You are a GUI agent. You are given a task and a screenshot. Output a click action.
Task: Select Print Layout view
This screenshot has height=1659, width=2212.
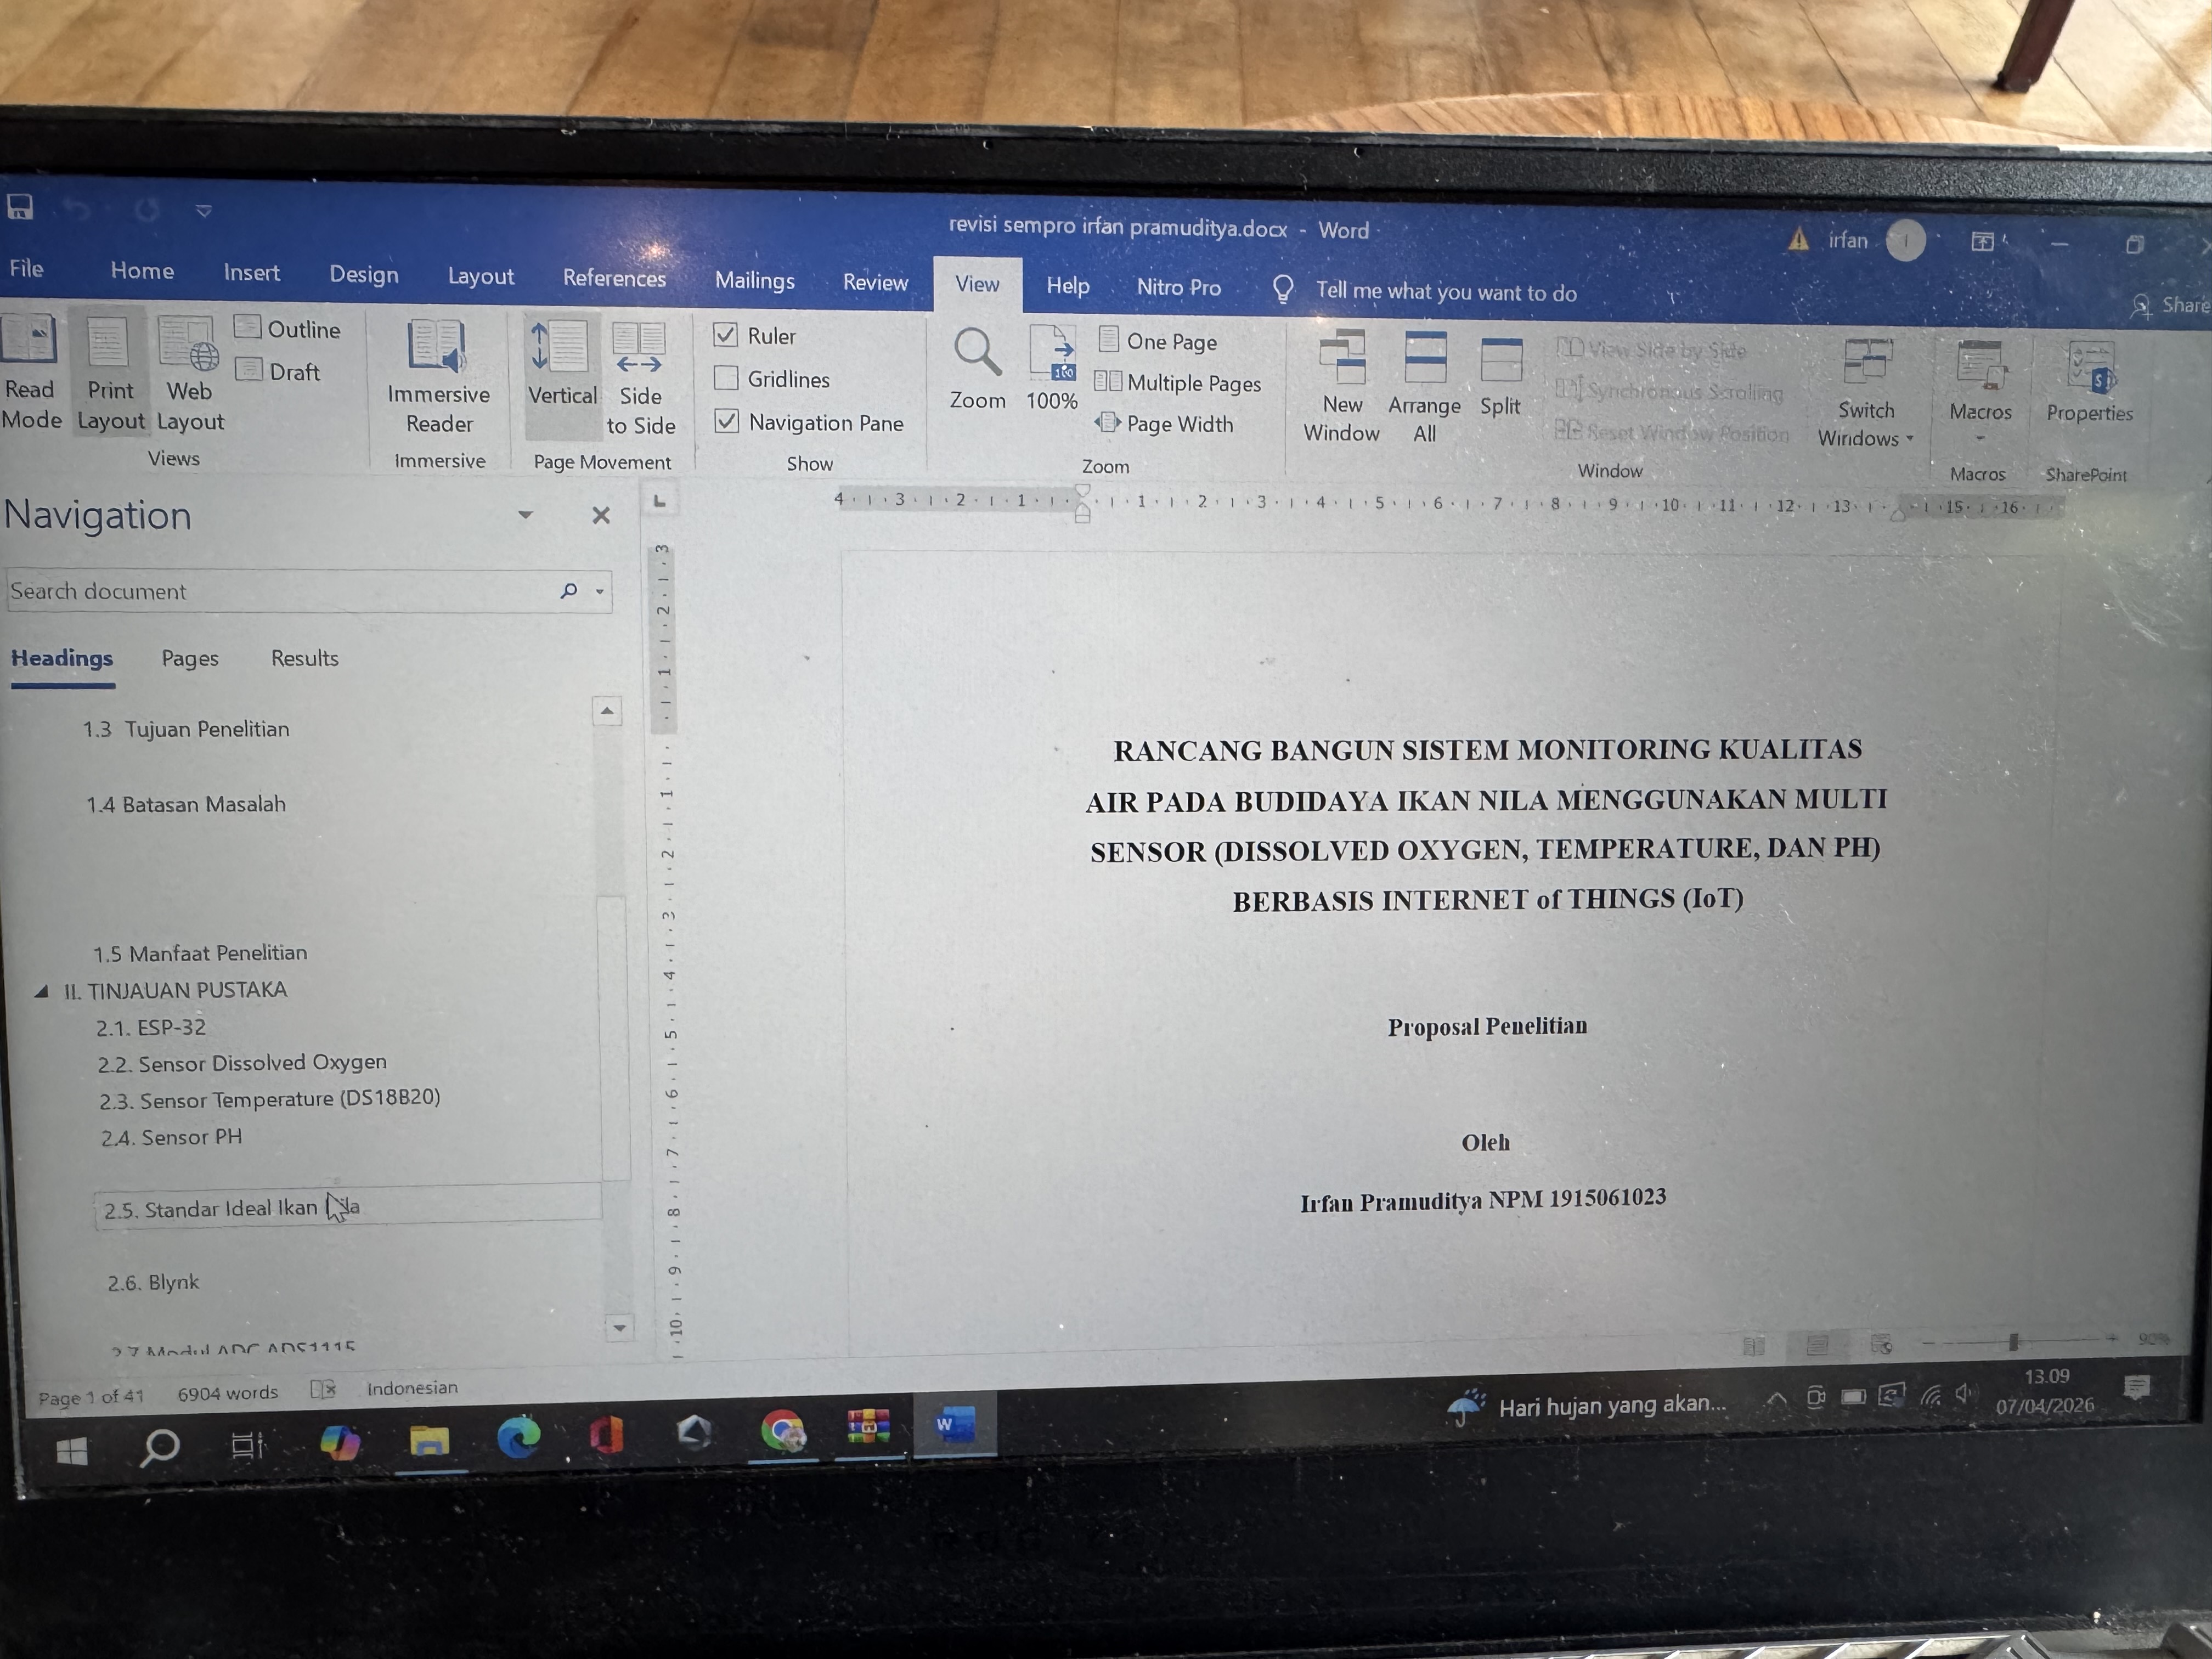point(110,373)
